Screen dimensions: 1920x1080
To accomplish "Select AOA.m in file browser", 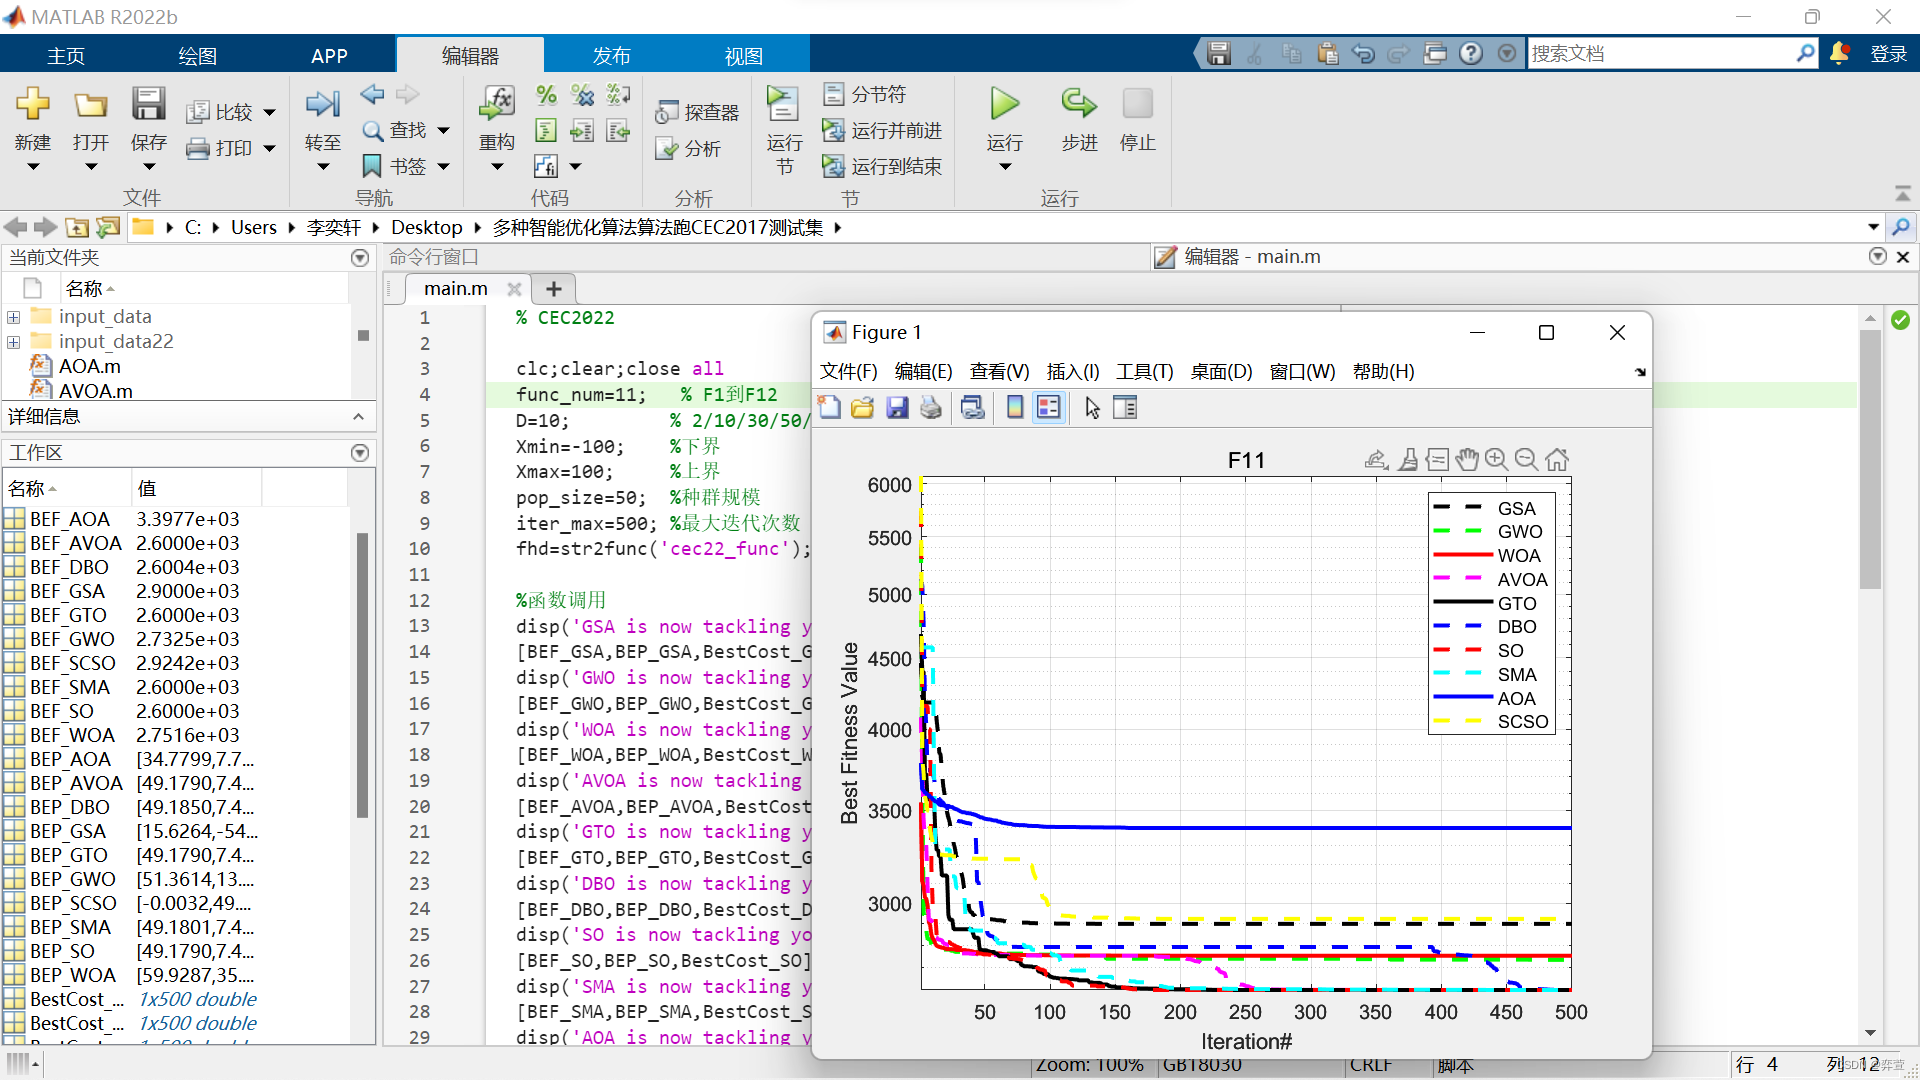I will pos(89,366).
